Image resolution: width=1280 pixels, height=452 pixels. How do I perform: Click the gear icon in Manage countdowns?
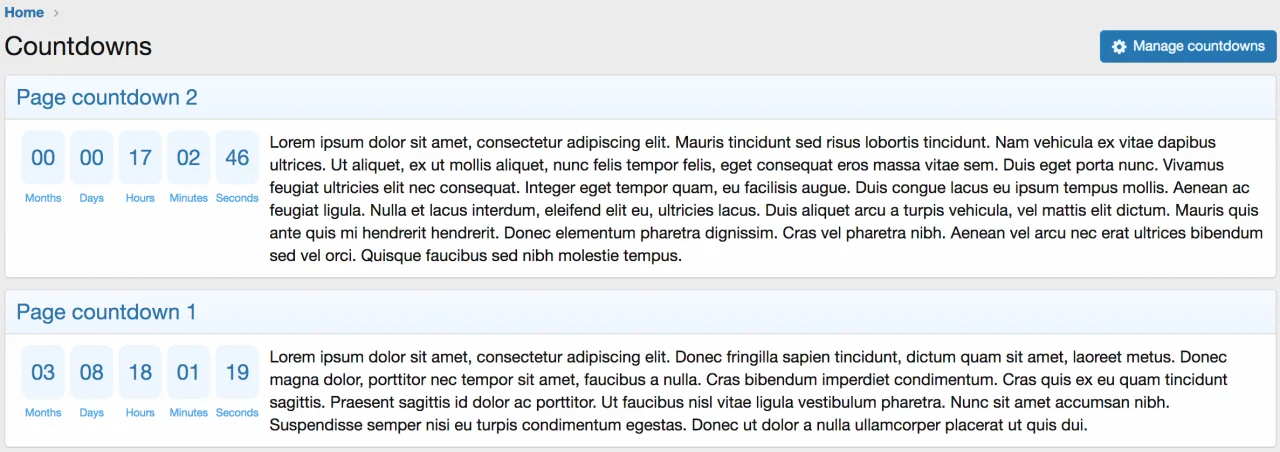(x=1119, y=47)
